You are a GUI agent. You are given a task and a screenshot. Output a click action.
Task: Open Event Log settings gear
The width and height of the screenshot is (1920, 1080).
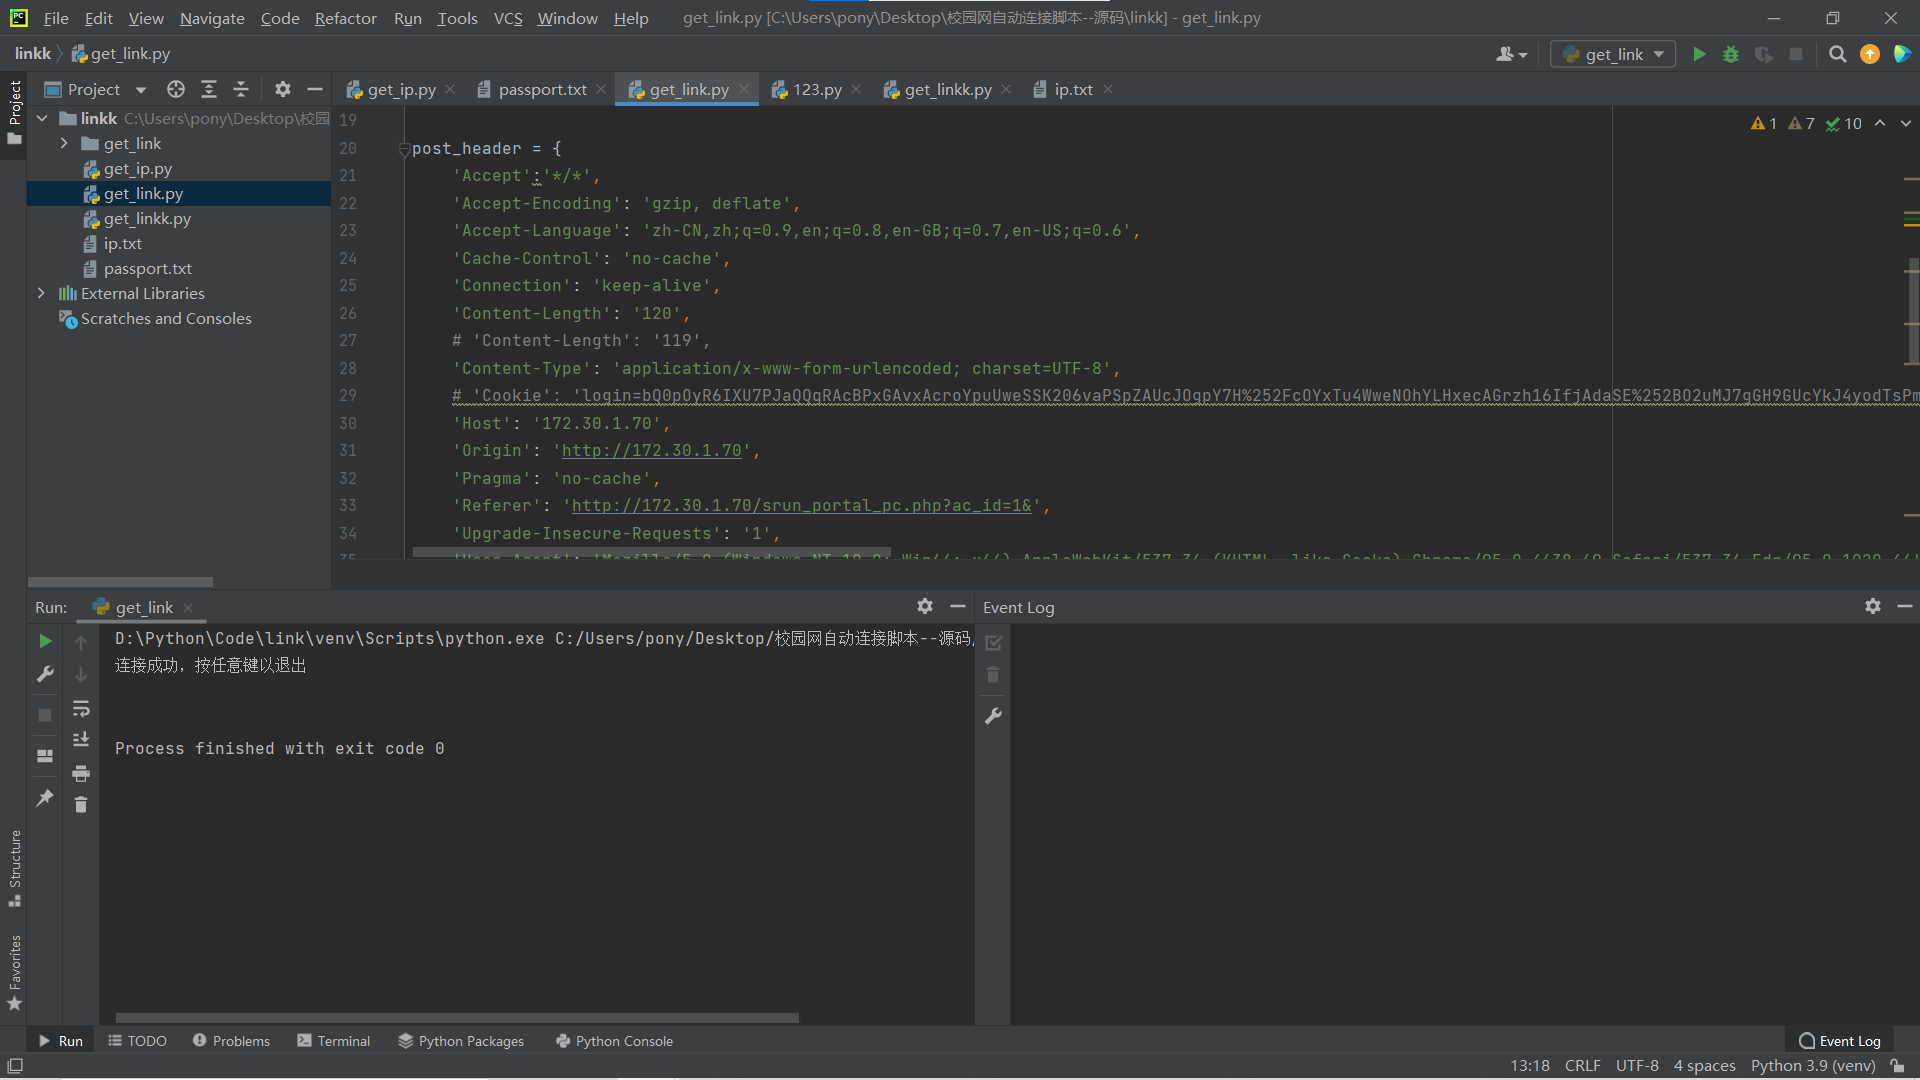pos(1872,606)
